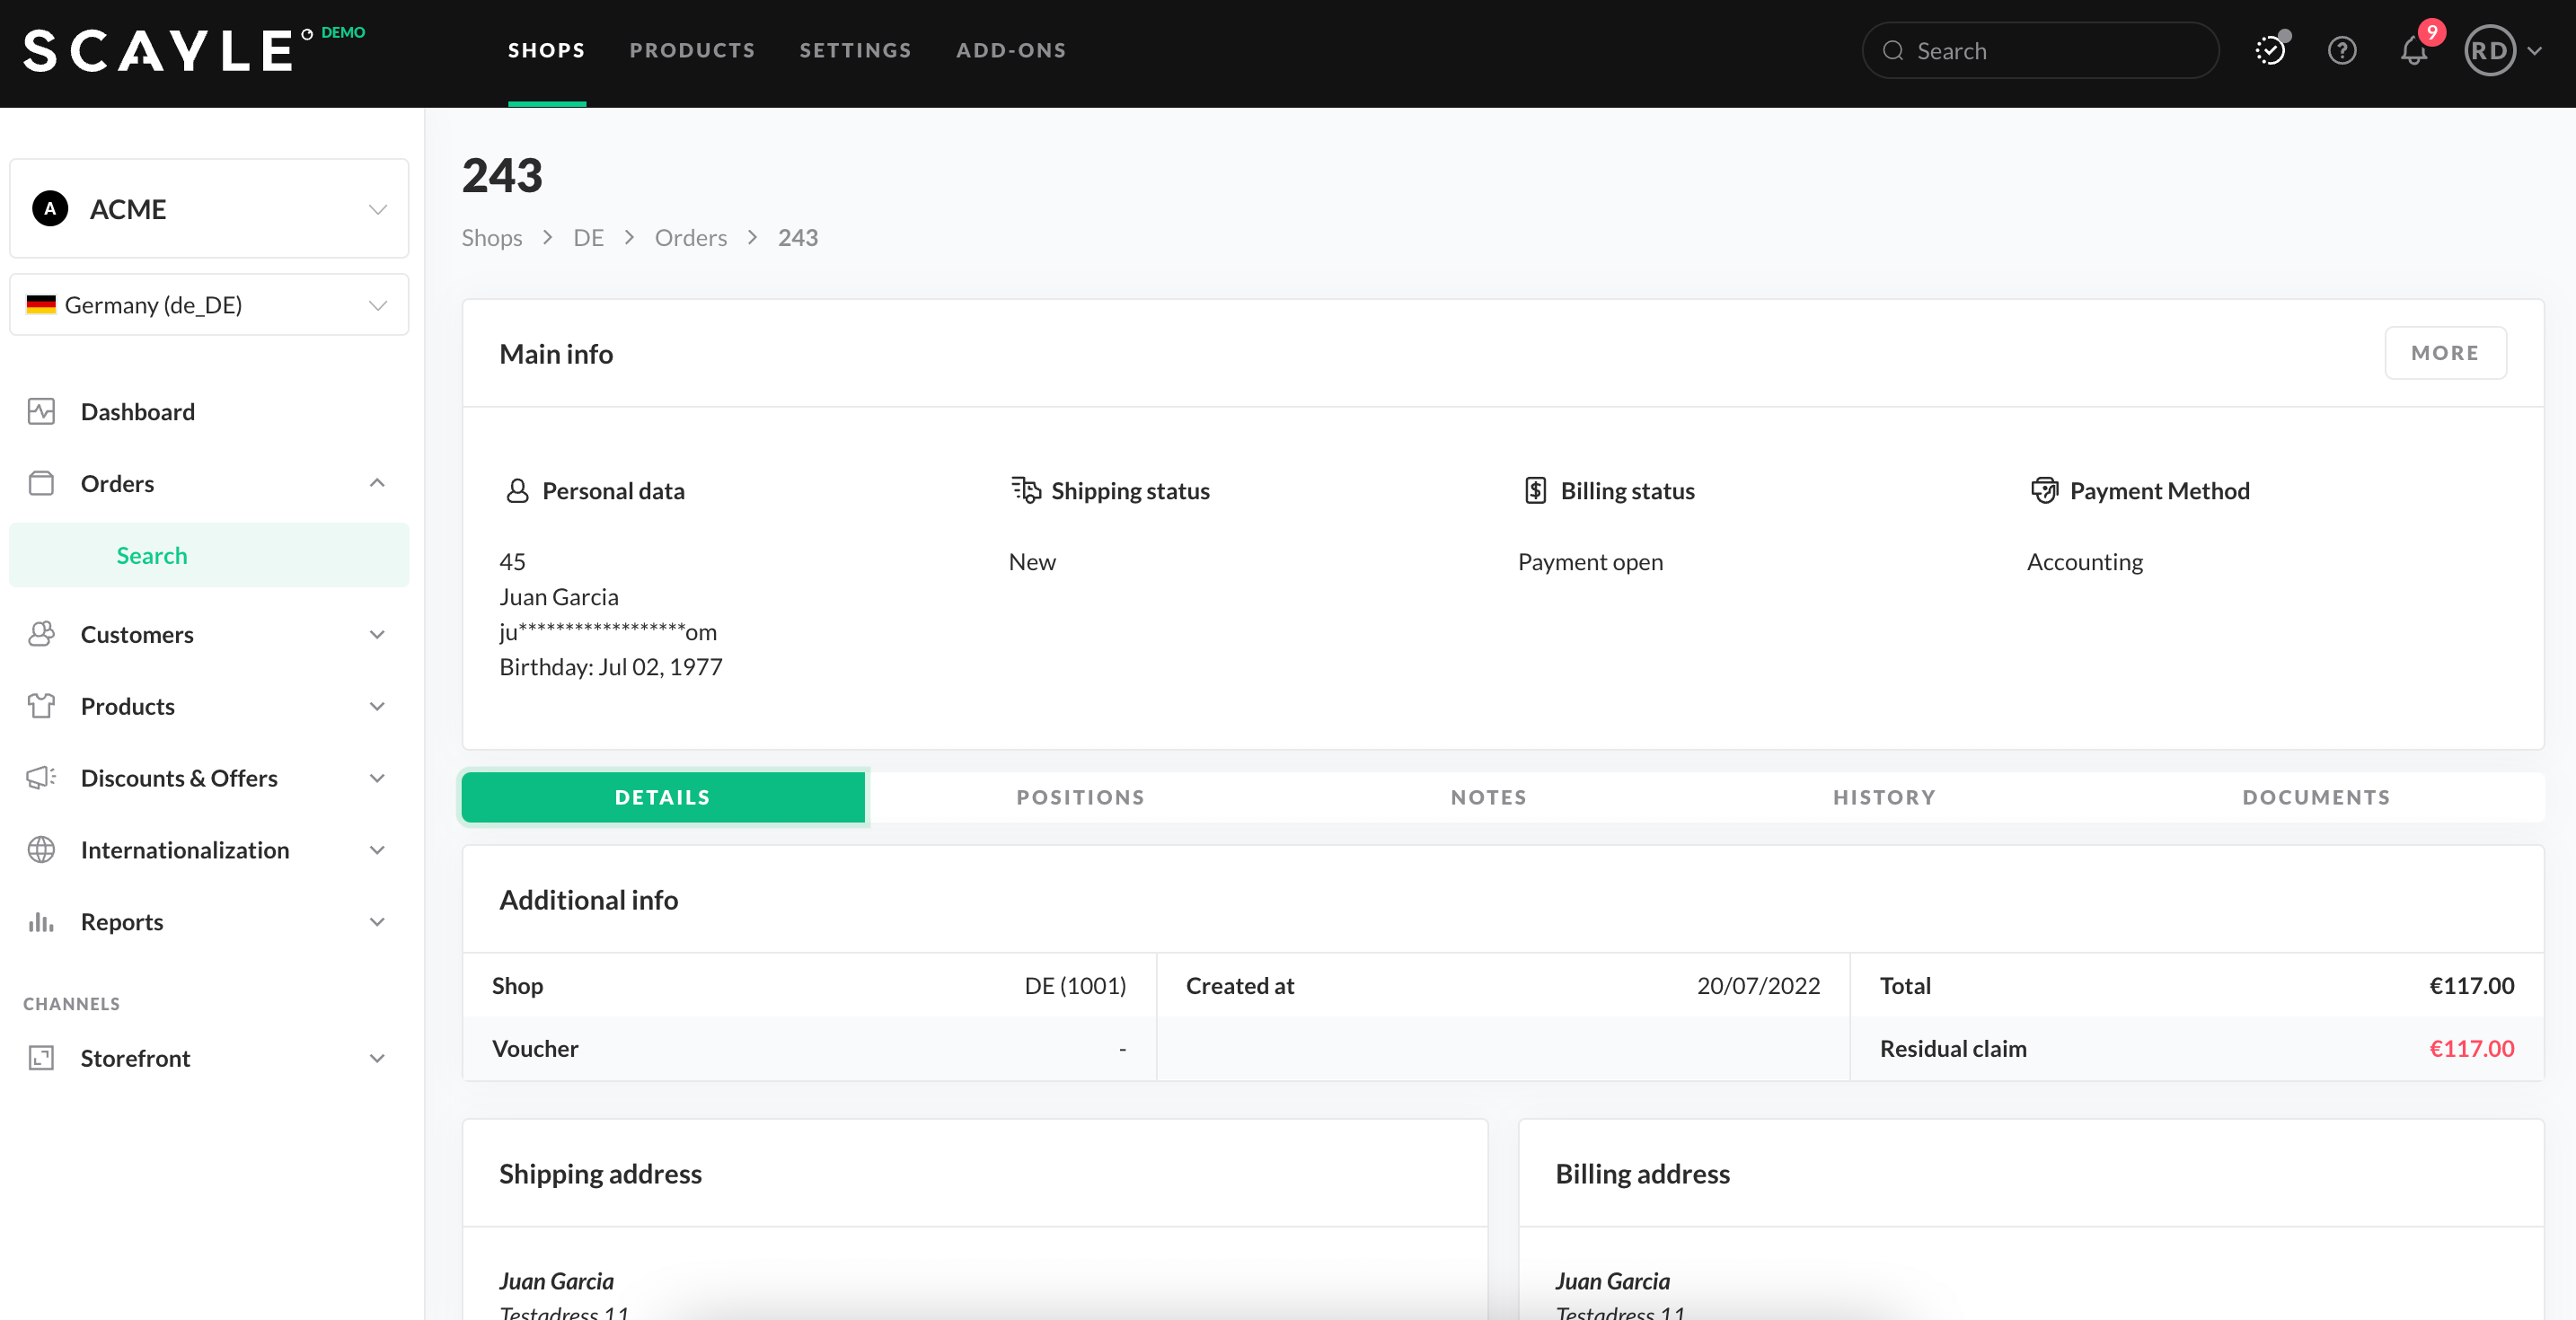Click the breadcrumb Orders link
2576x1320 pixels.
tap(691, 235)
